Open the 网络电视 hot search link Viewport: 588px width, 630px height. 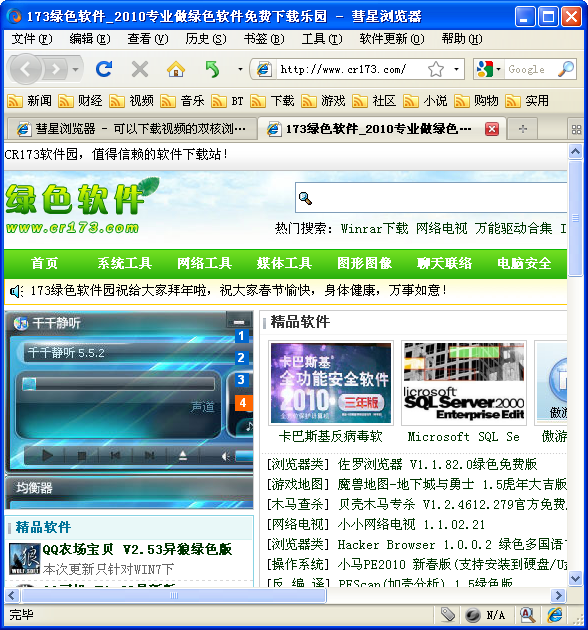coord(441,229)
